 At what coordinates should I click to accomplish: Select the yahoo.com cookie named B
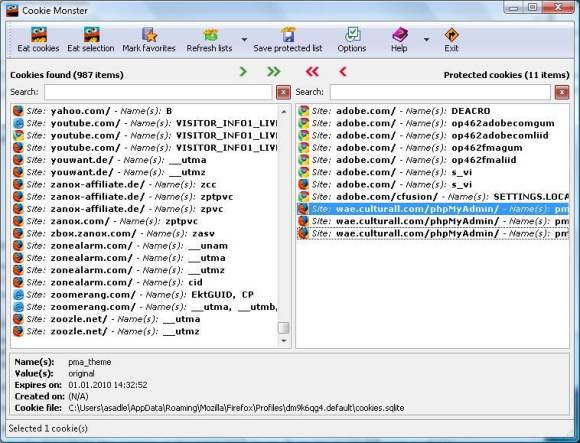144,111
